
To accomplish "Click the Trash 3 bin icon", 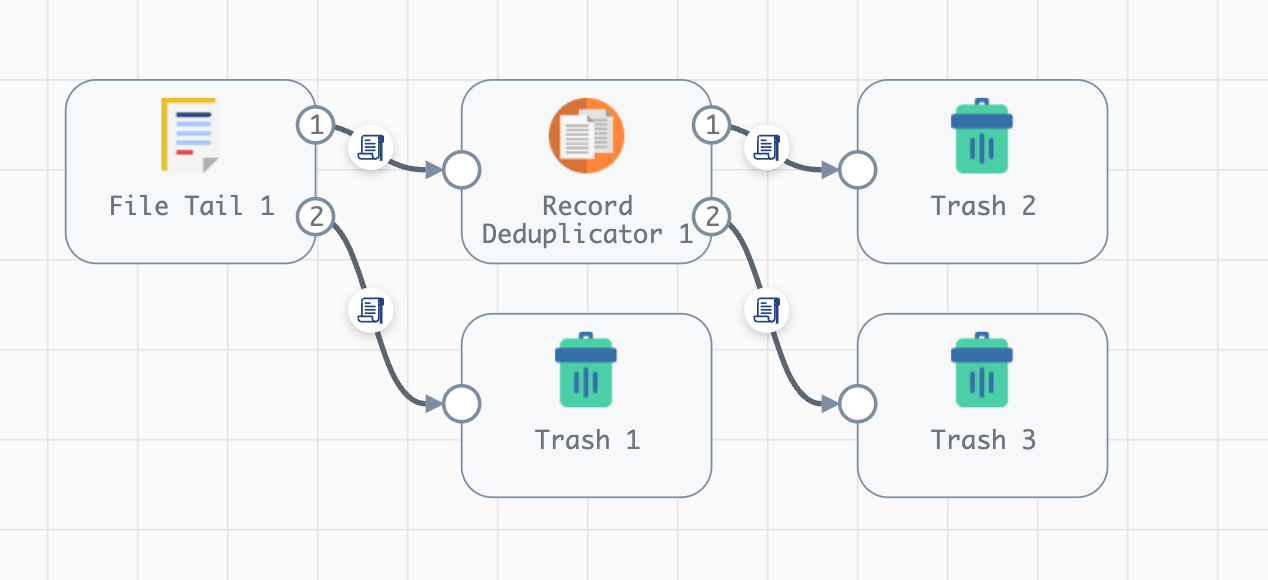I will point(982,370).
